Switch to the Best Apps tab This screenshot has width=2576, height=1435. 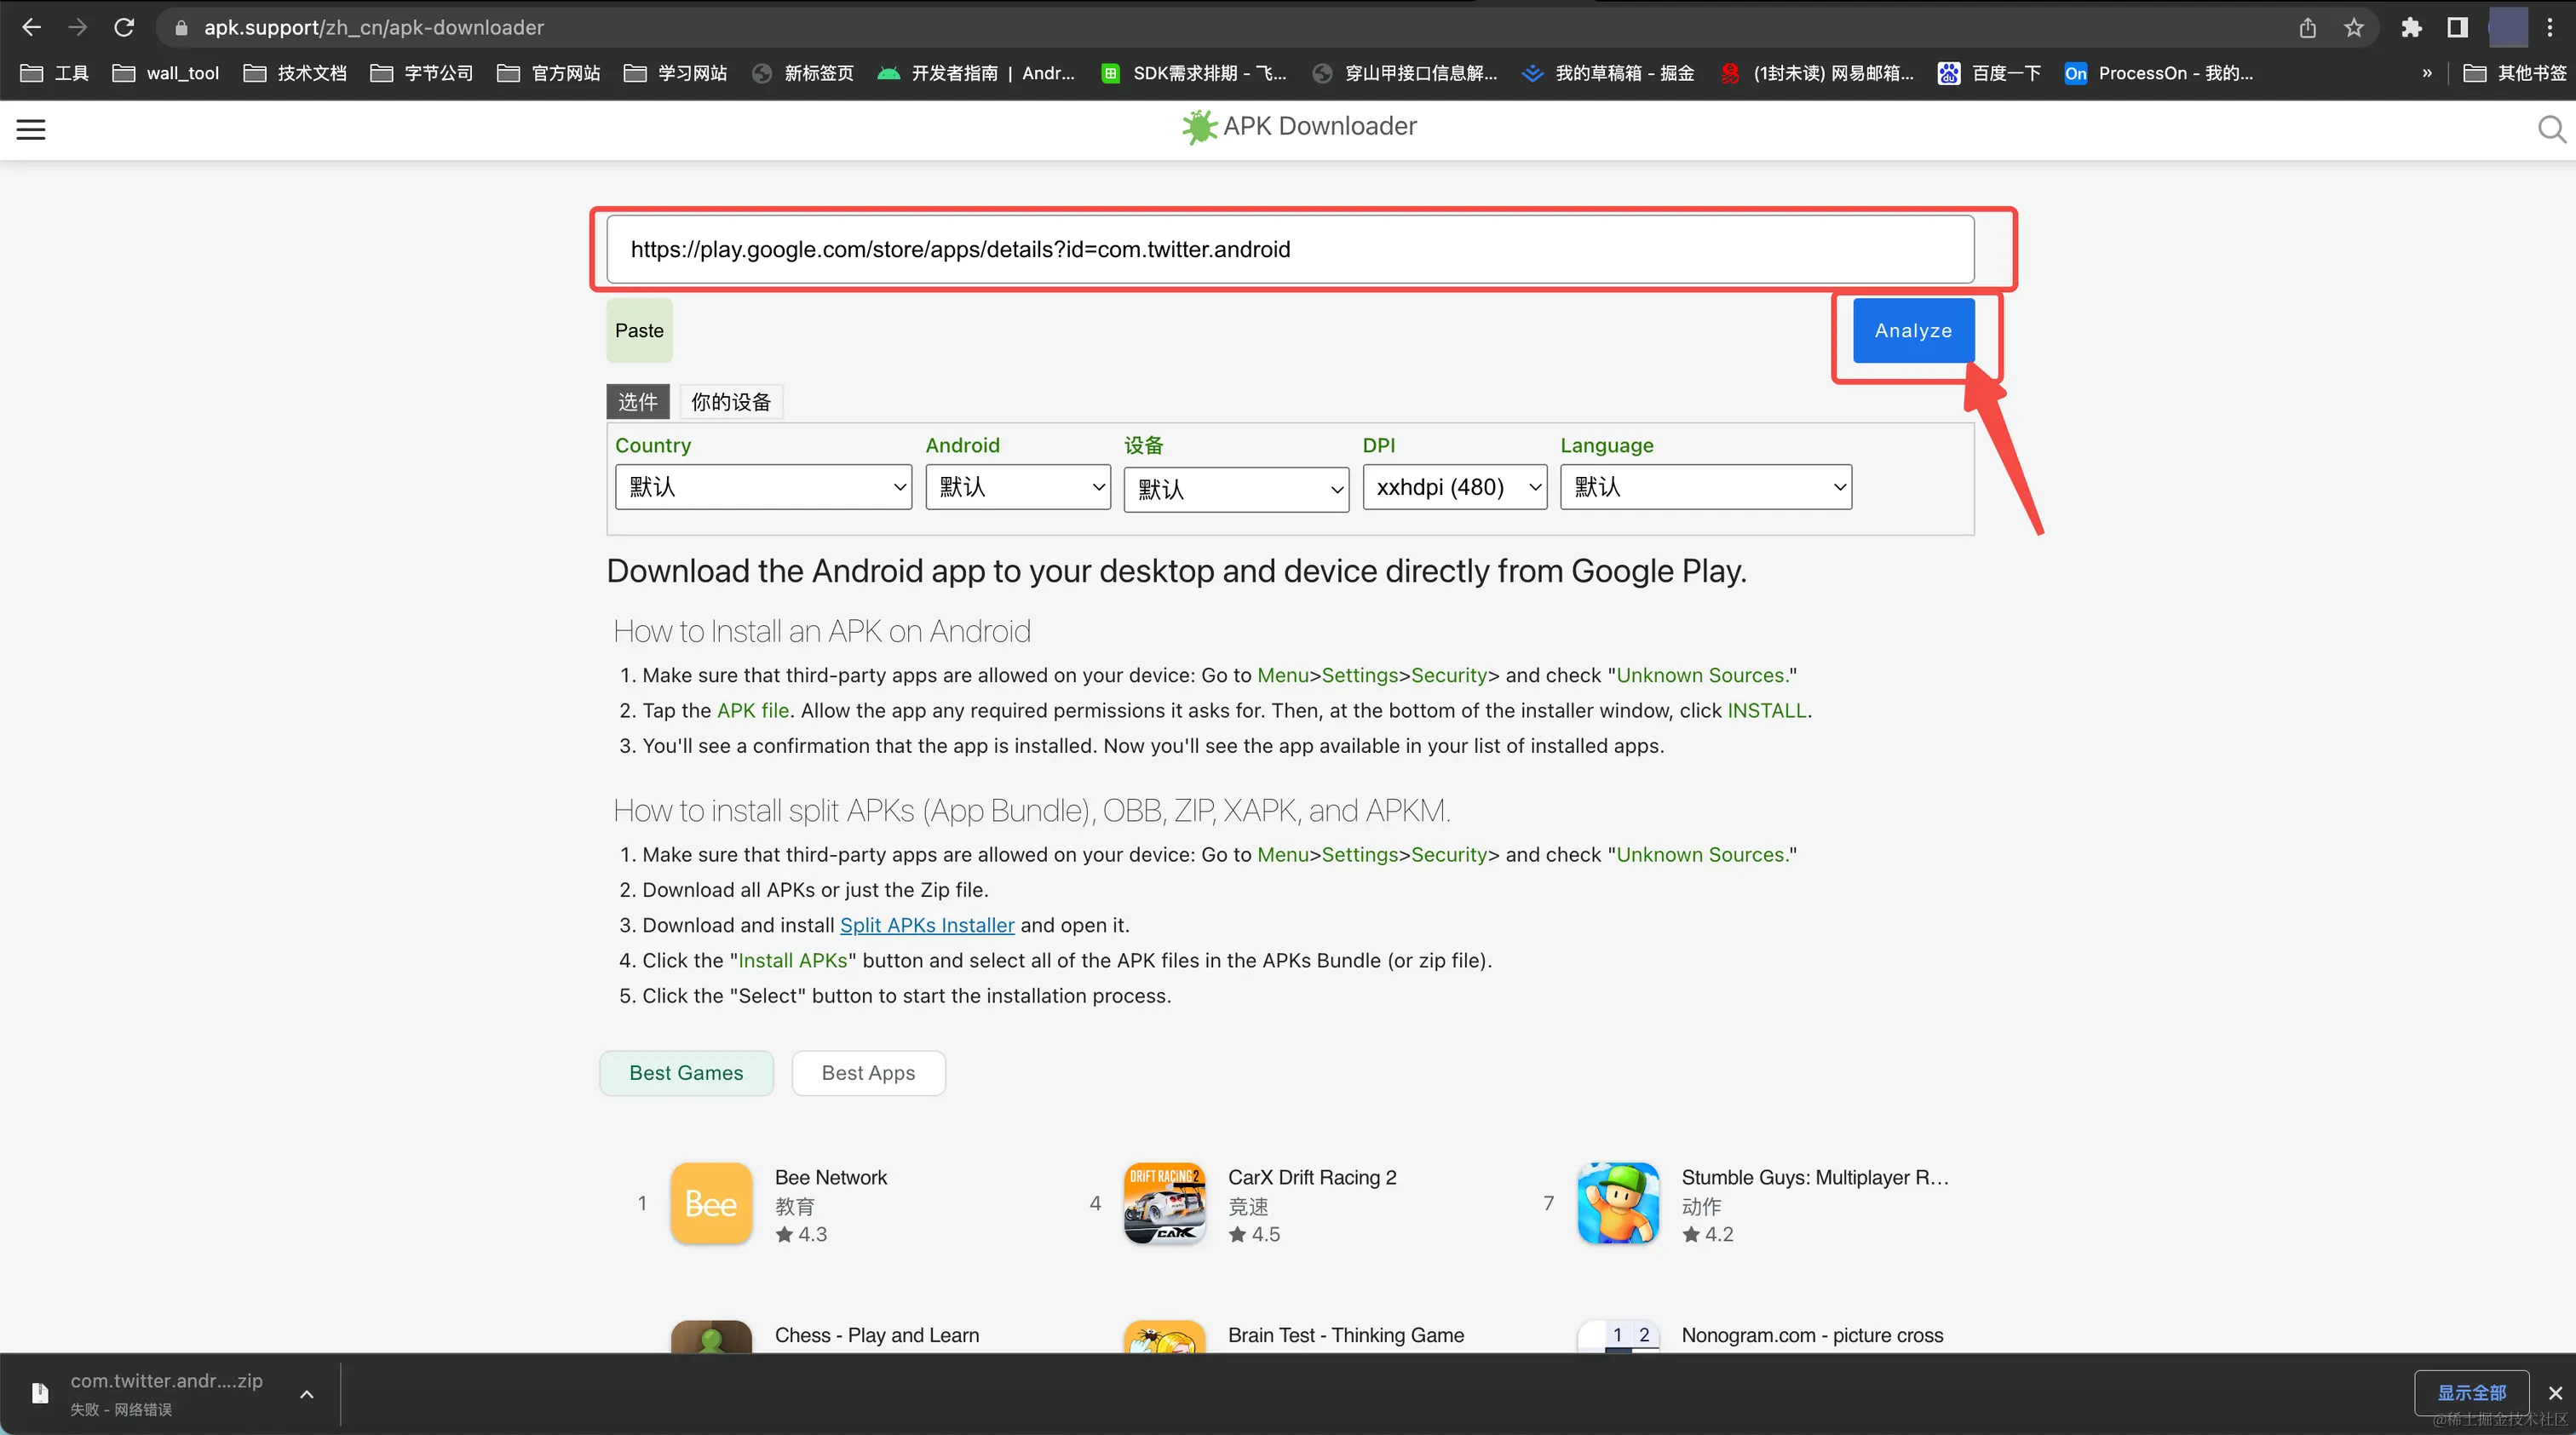pyautogui.click(x=868, y=1073)
